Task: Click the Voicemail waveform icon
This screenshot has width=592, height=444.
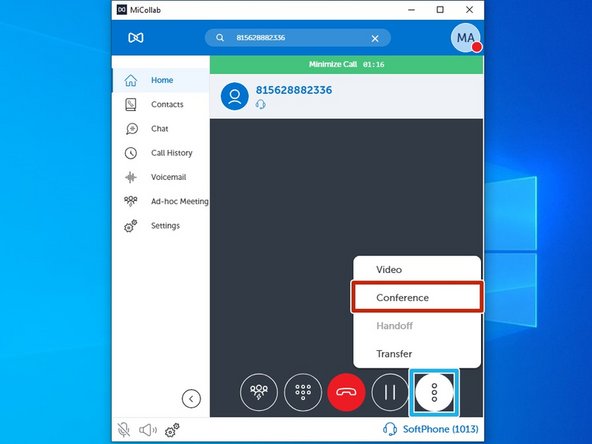Action: coord(131,177)
